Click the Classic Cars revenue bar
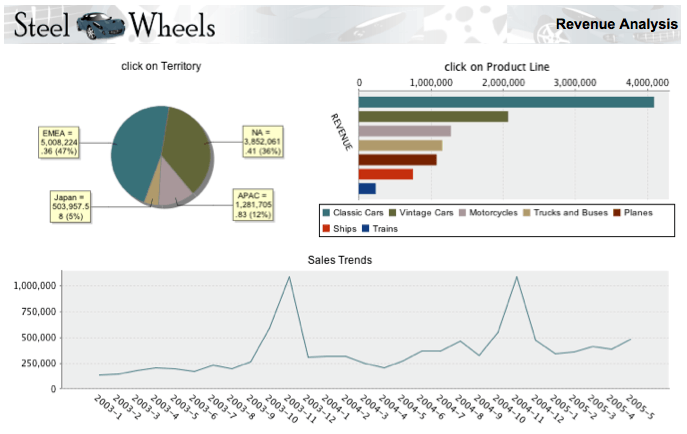The image size is (687, 434). point(506,102)
